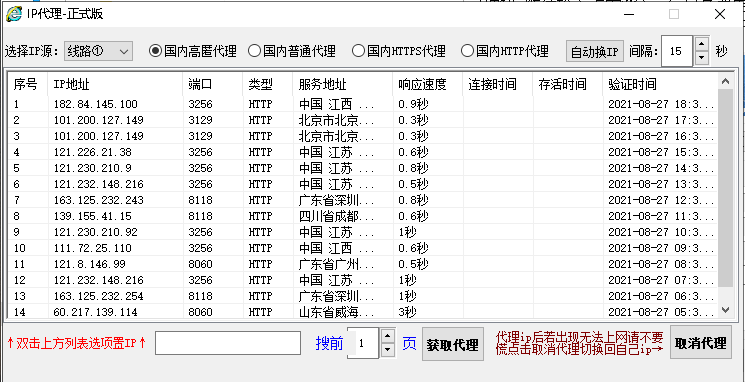The height and width of the screenshot is (382, 745).
Task: Click the 取消代理 button
Action: pos(700,343)
